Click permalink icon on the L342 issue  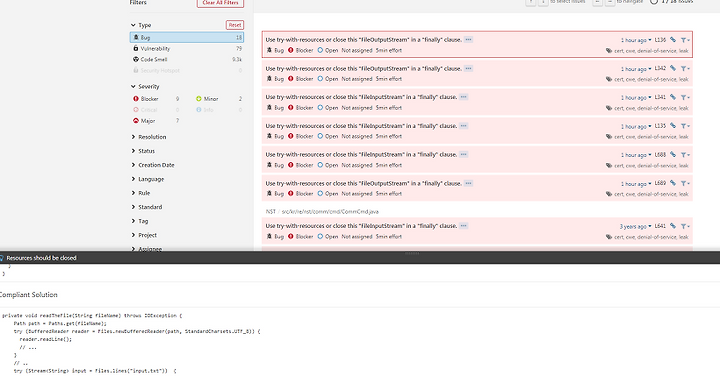(673, 68)
